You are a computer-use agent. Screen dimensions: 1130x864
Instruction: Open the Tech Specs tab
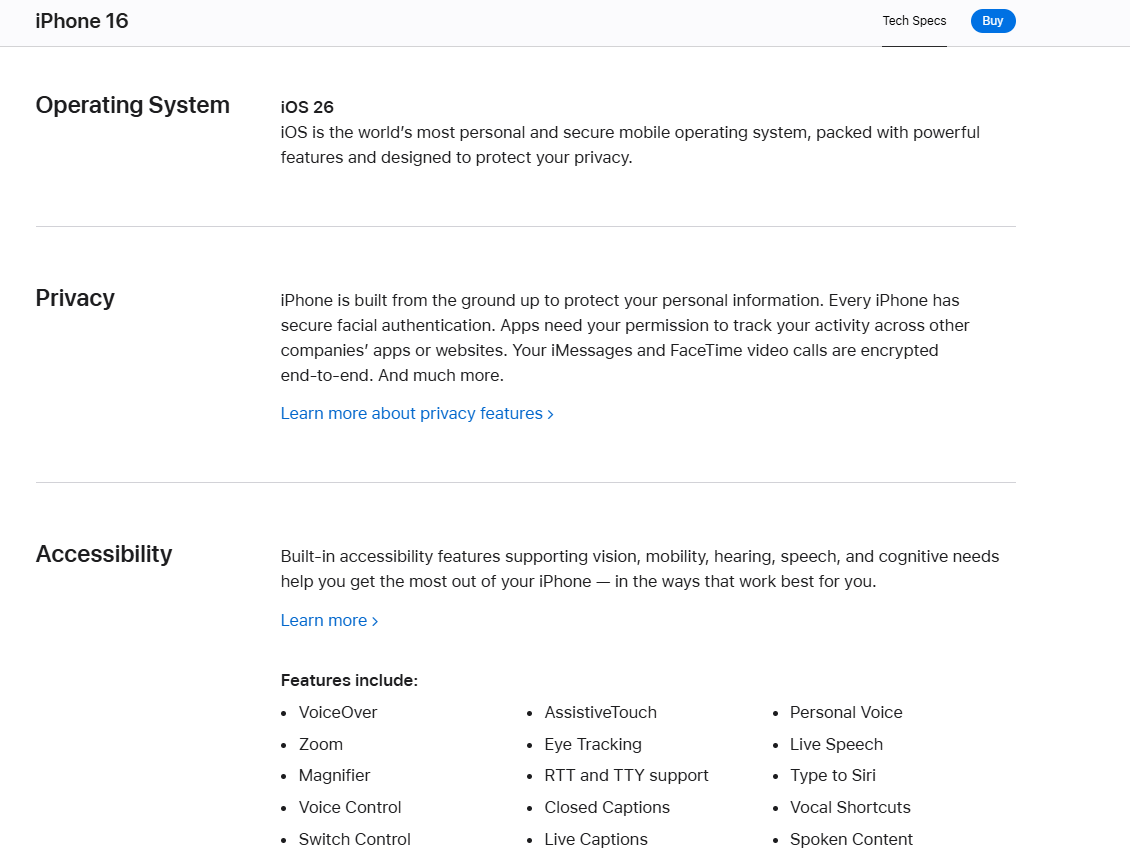pos(914,21)
